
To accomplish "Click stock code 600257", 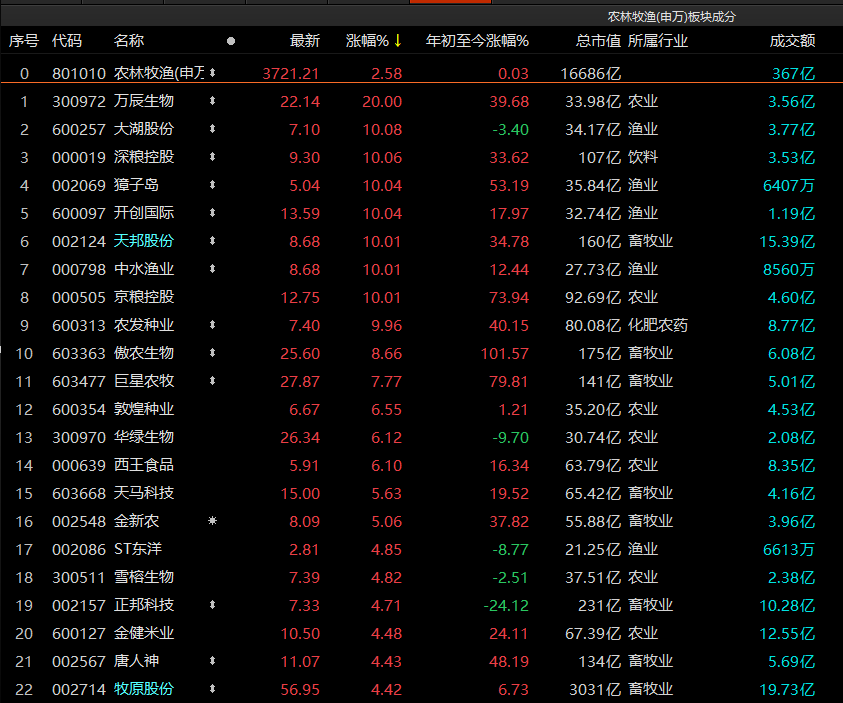I will coord(78,129).
